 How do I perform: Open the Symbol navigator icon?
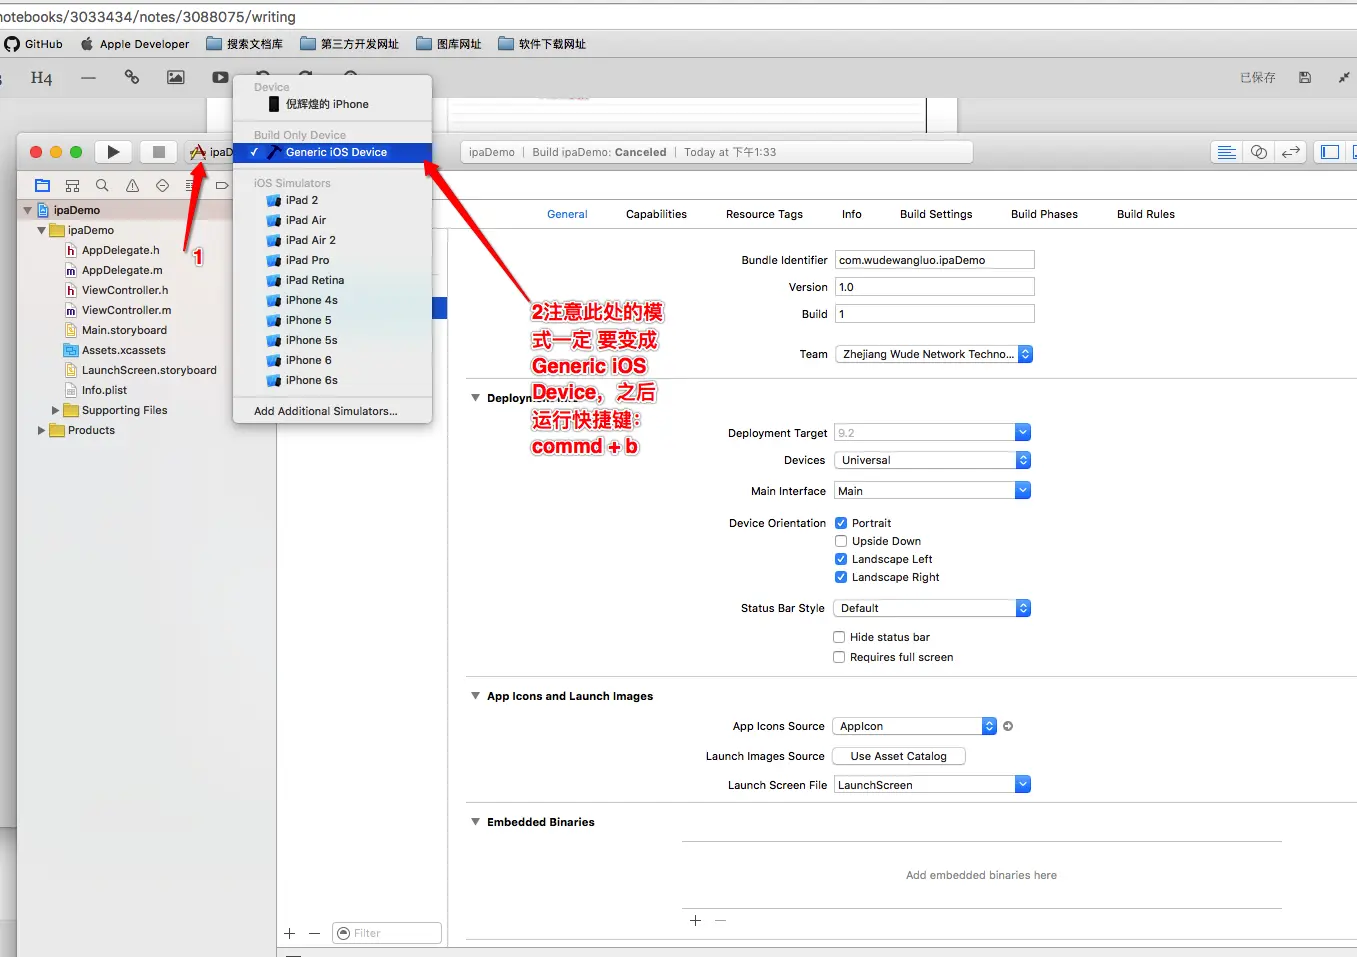pyautogui.click(x=72, y=185)
